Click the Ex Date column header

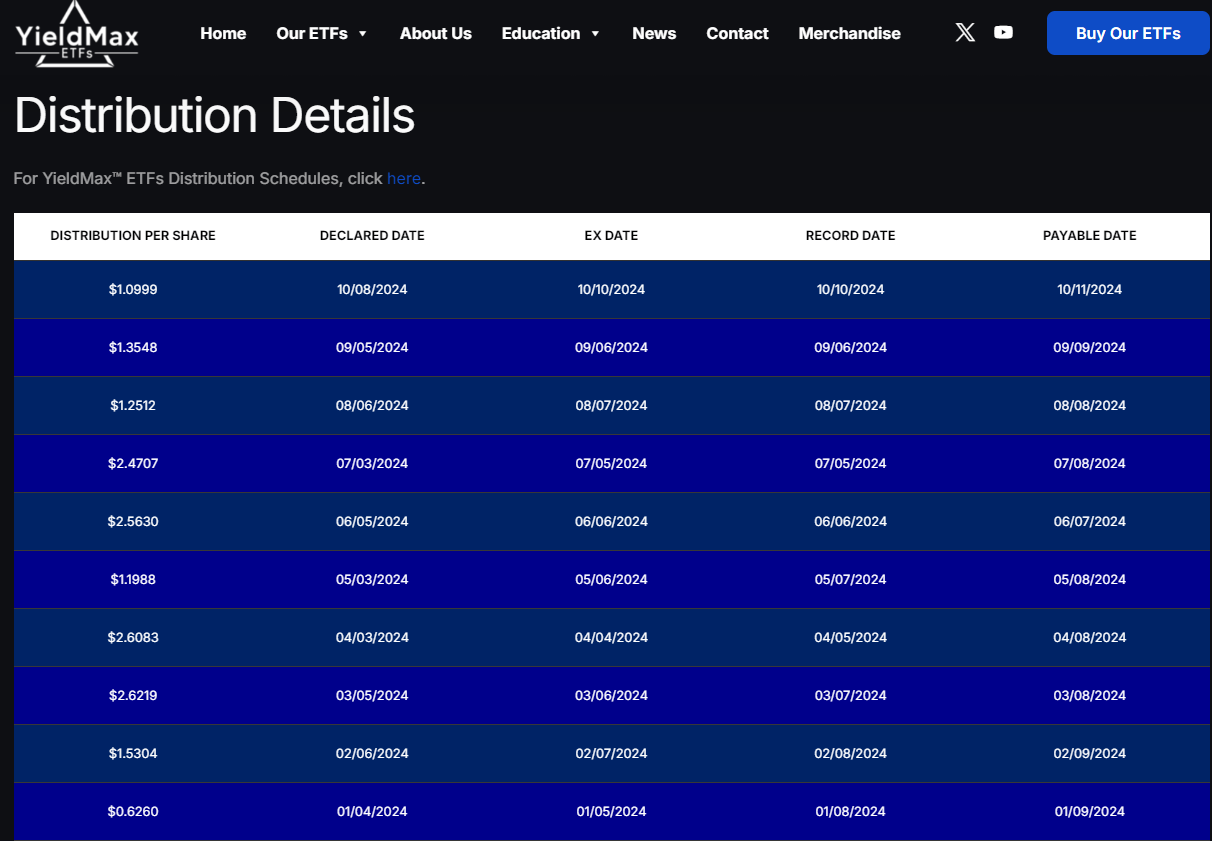click(x=611, y=236)
